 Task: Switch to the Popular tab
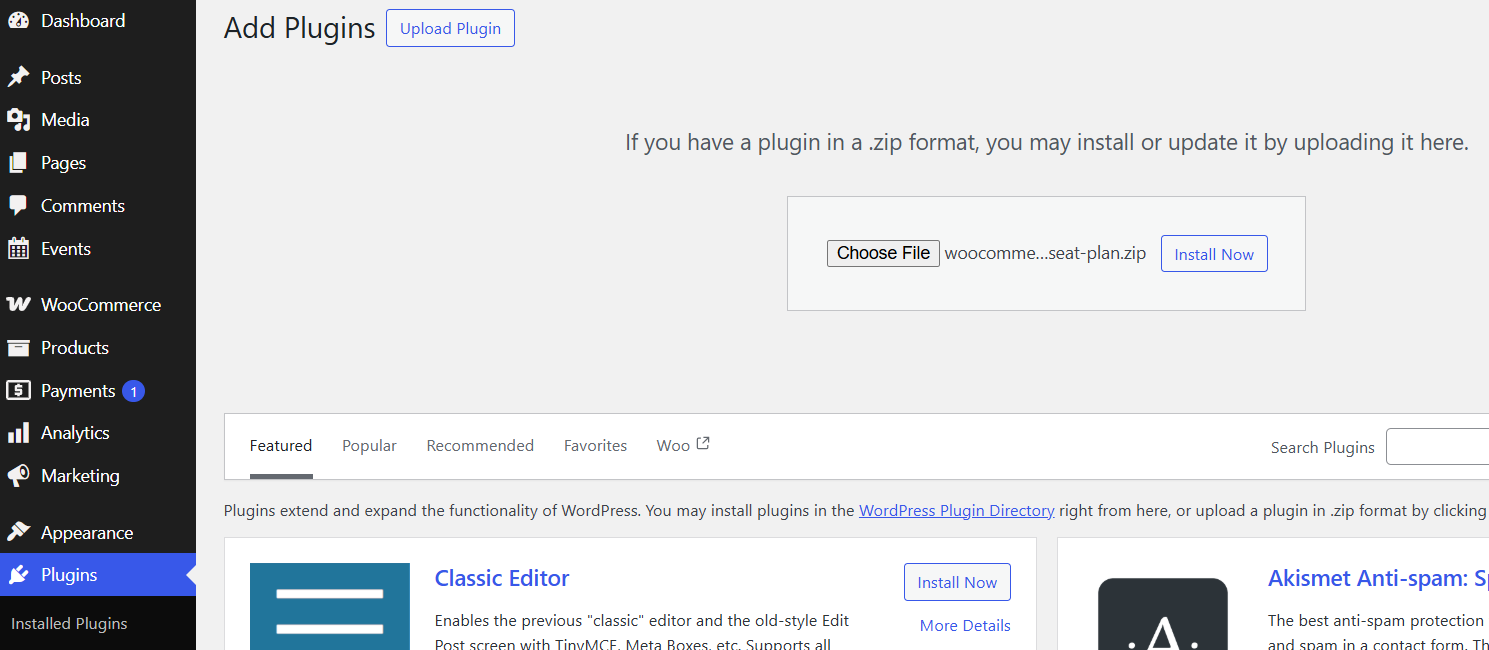coord(369,446)
